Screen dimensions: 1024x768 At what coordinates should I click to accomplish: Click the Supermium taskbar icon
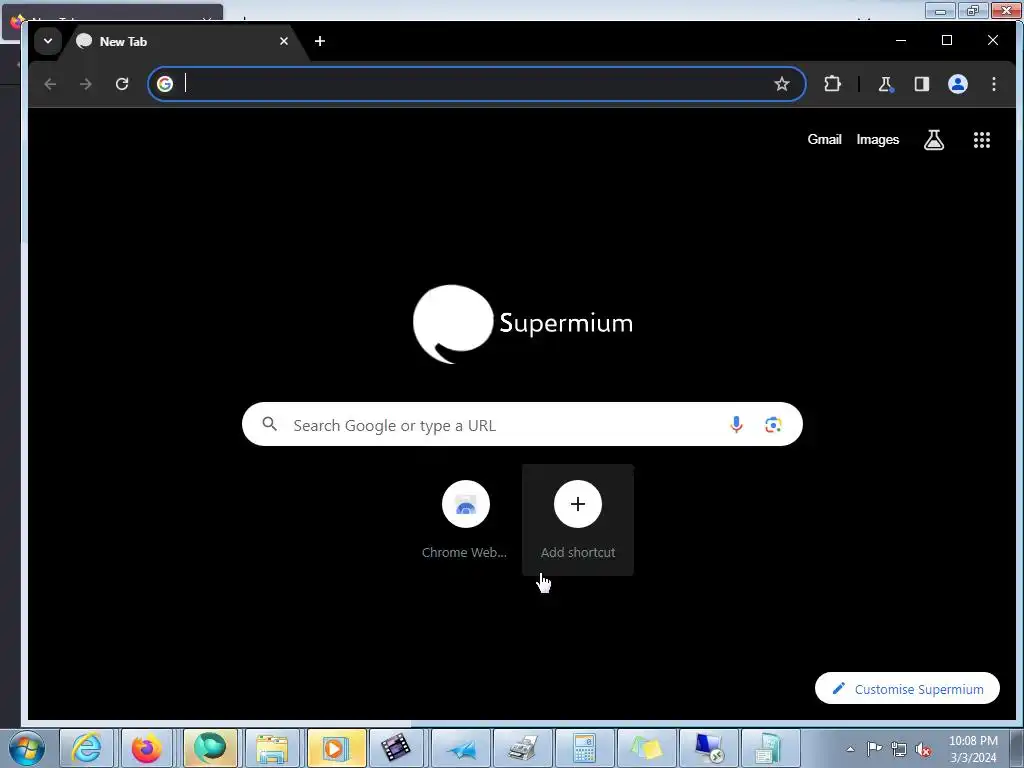point(210,748)
